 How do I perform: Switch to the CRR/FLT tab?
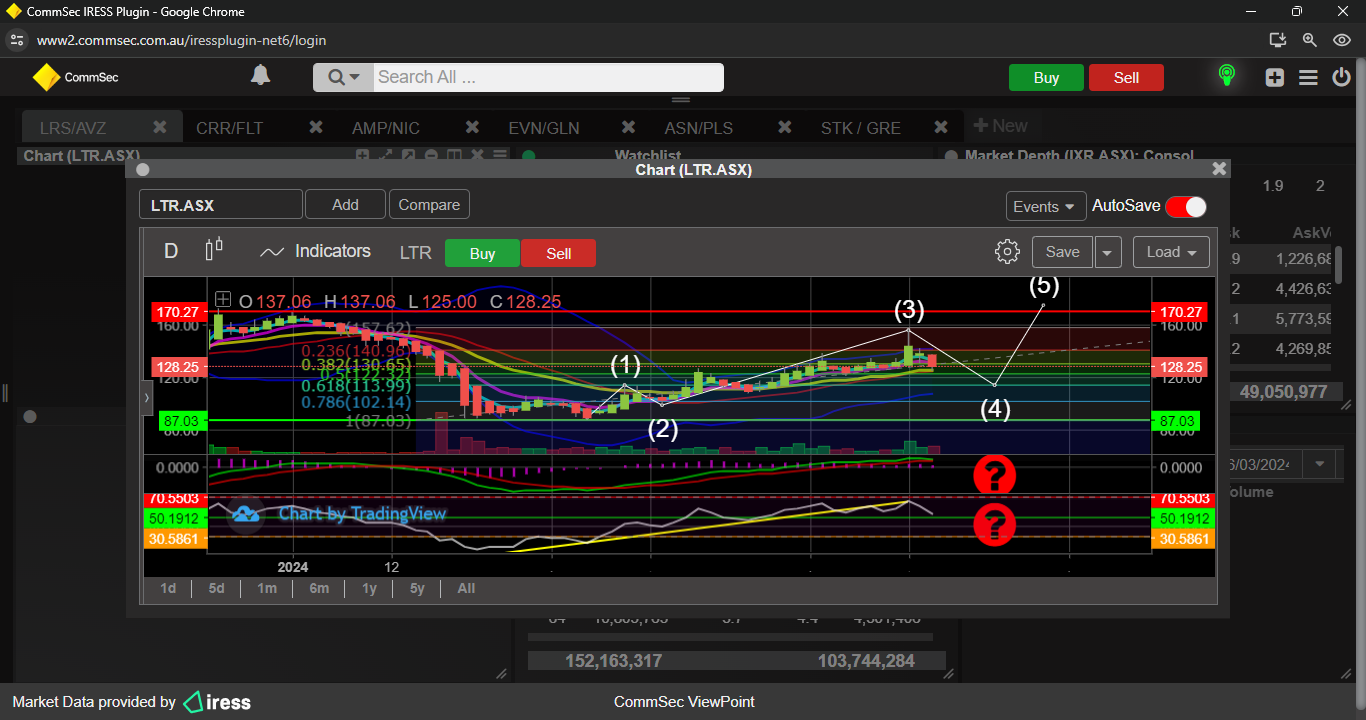229,128
